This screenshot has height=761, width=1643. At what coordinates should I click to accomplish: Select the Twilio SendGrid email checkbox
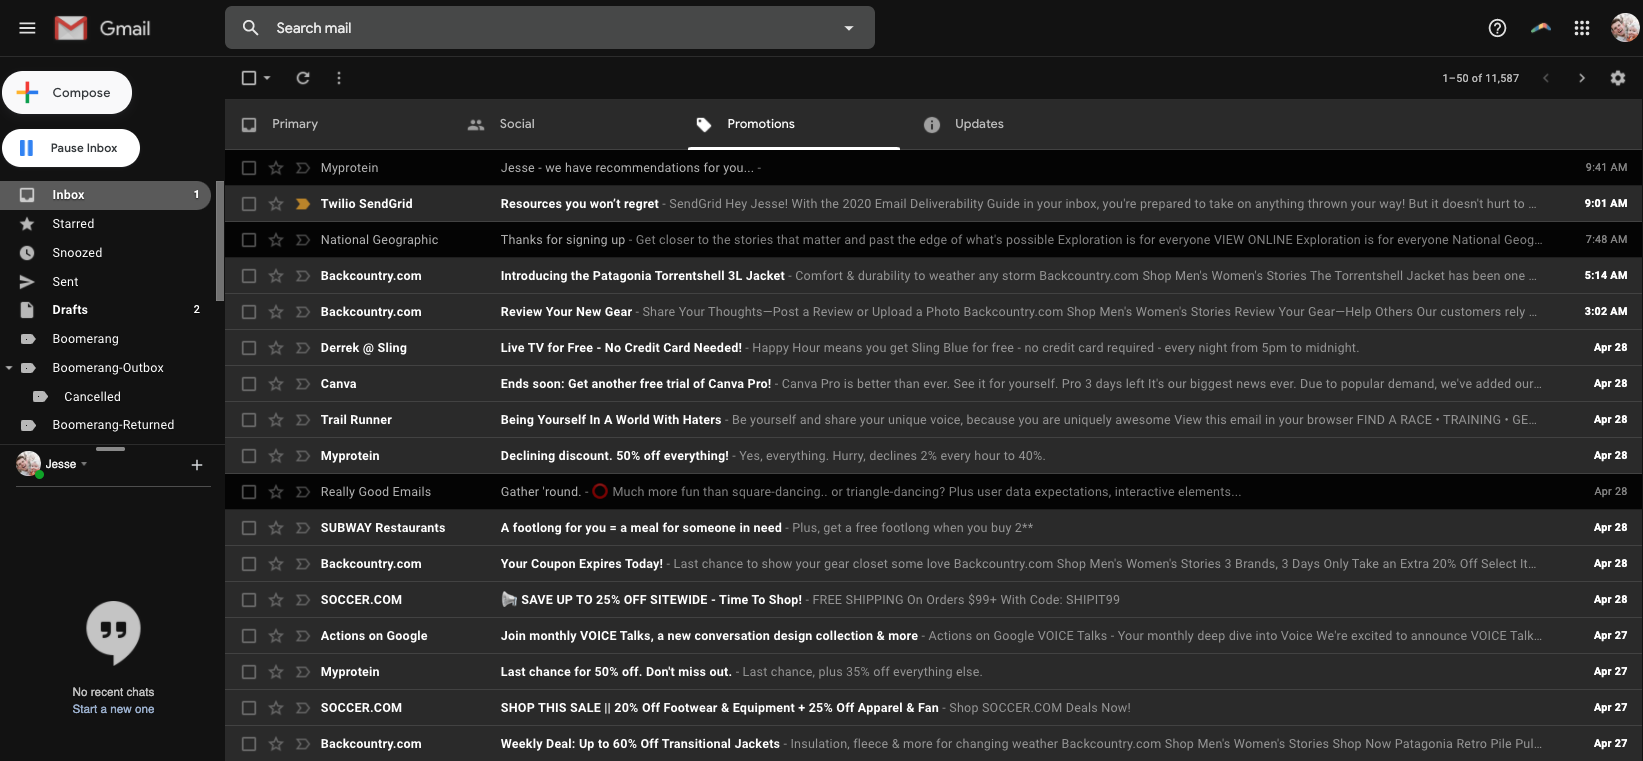(x=249, y=204)
